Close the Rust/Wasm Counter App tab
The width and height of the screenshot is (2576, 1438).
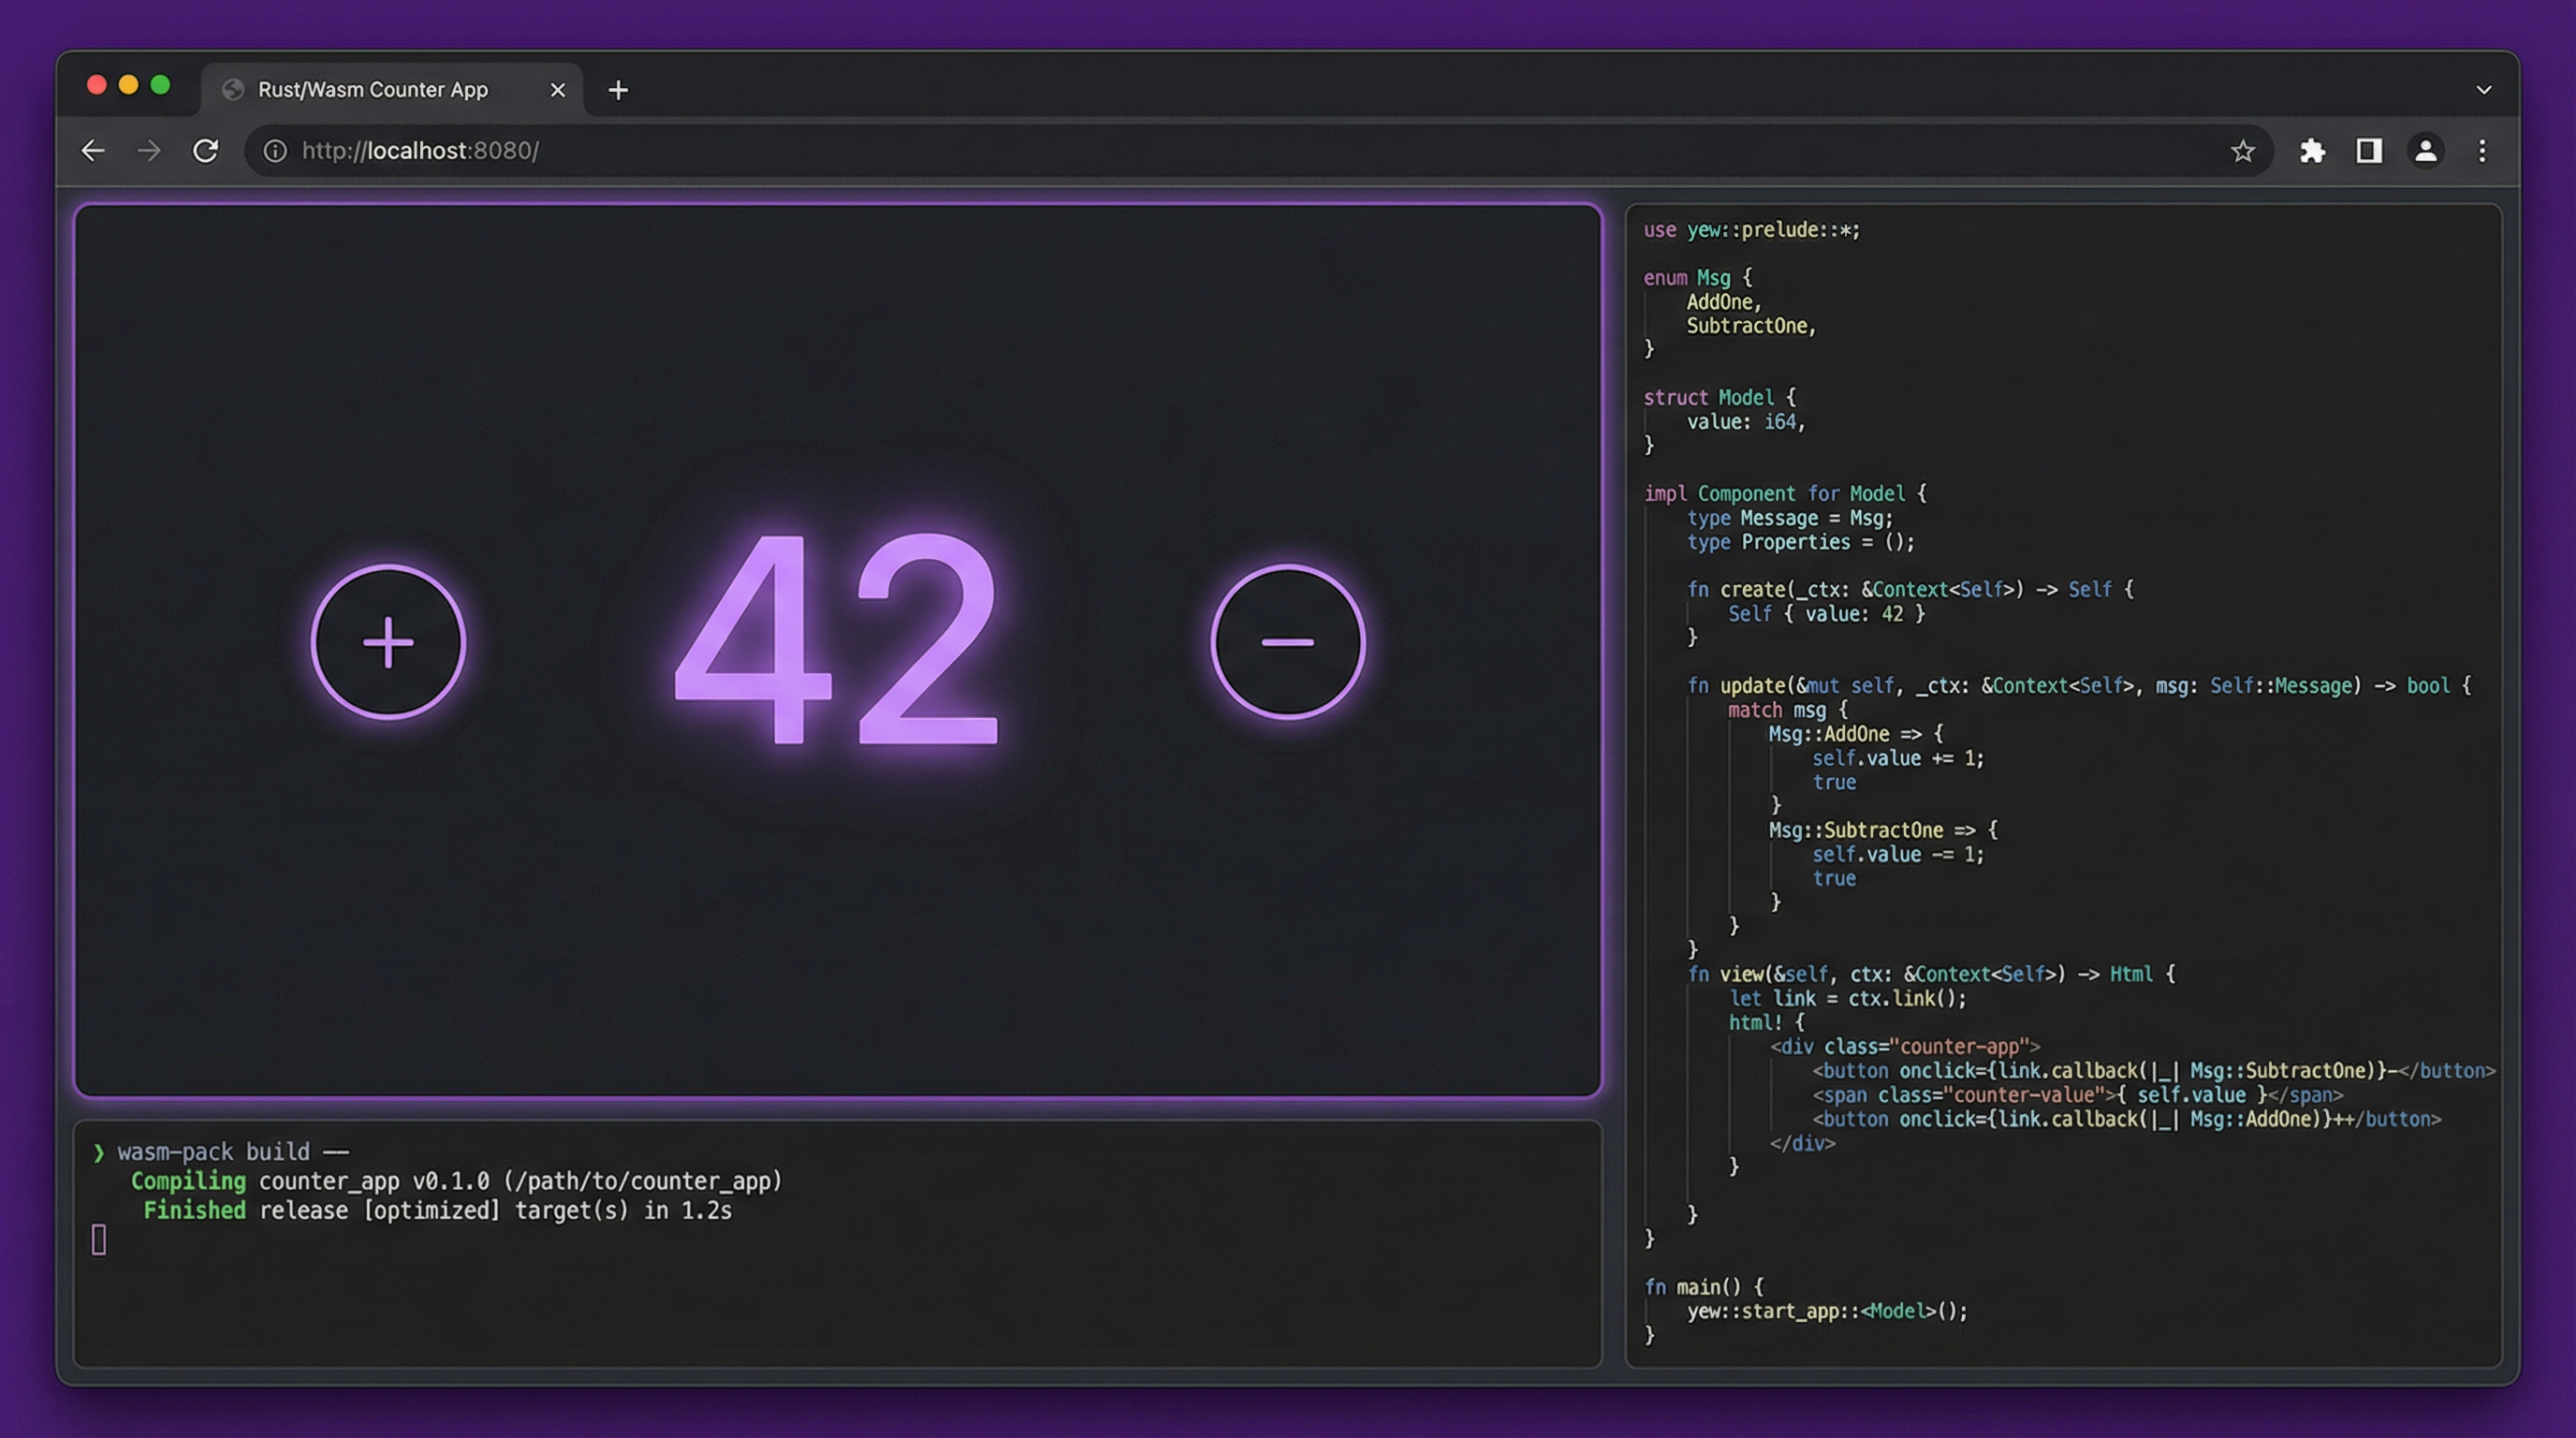click(558, 90)
